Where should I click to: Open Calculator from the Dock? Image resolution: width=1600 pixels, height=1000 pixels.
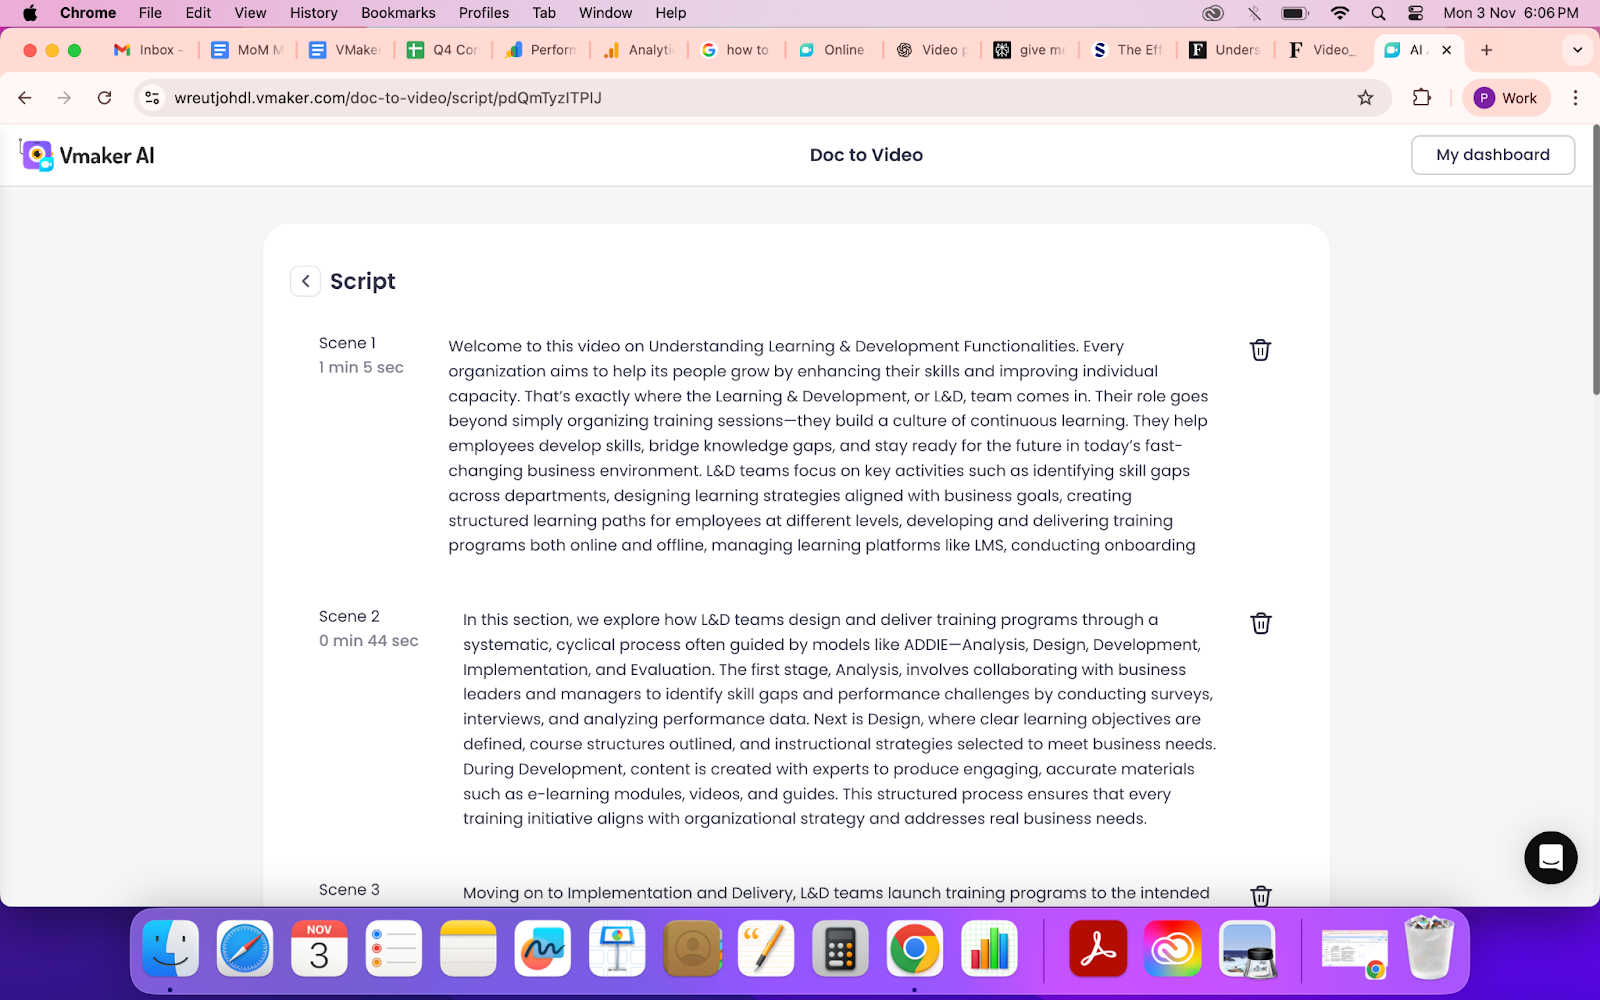840,948
